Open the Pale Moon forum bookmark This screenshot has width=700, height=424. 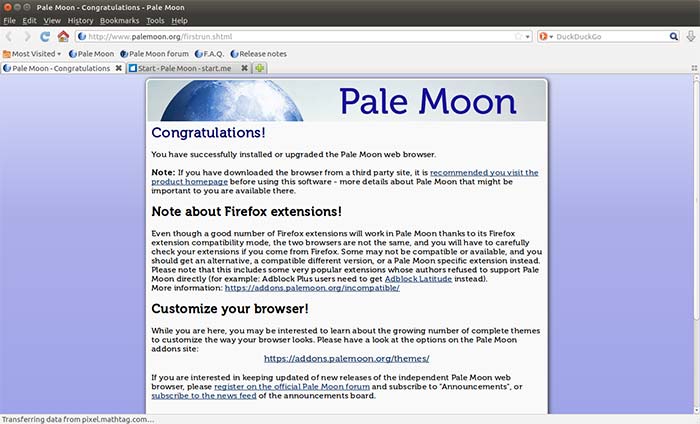(x=154, y=54)
